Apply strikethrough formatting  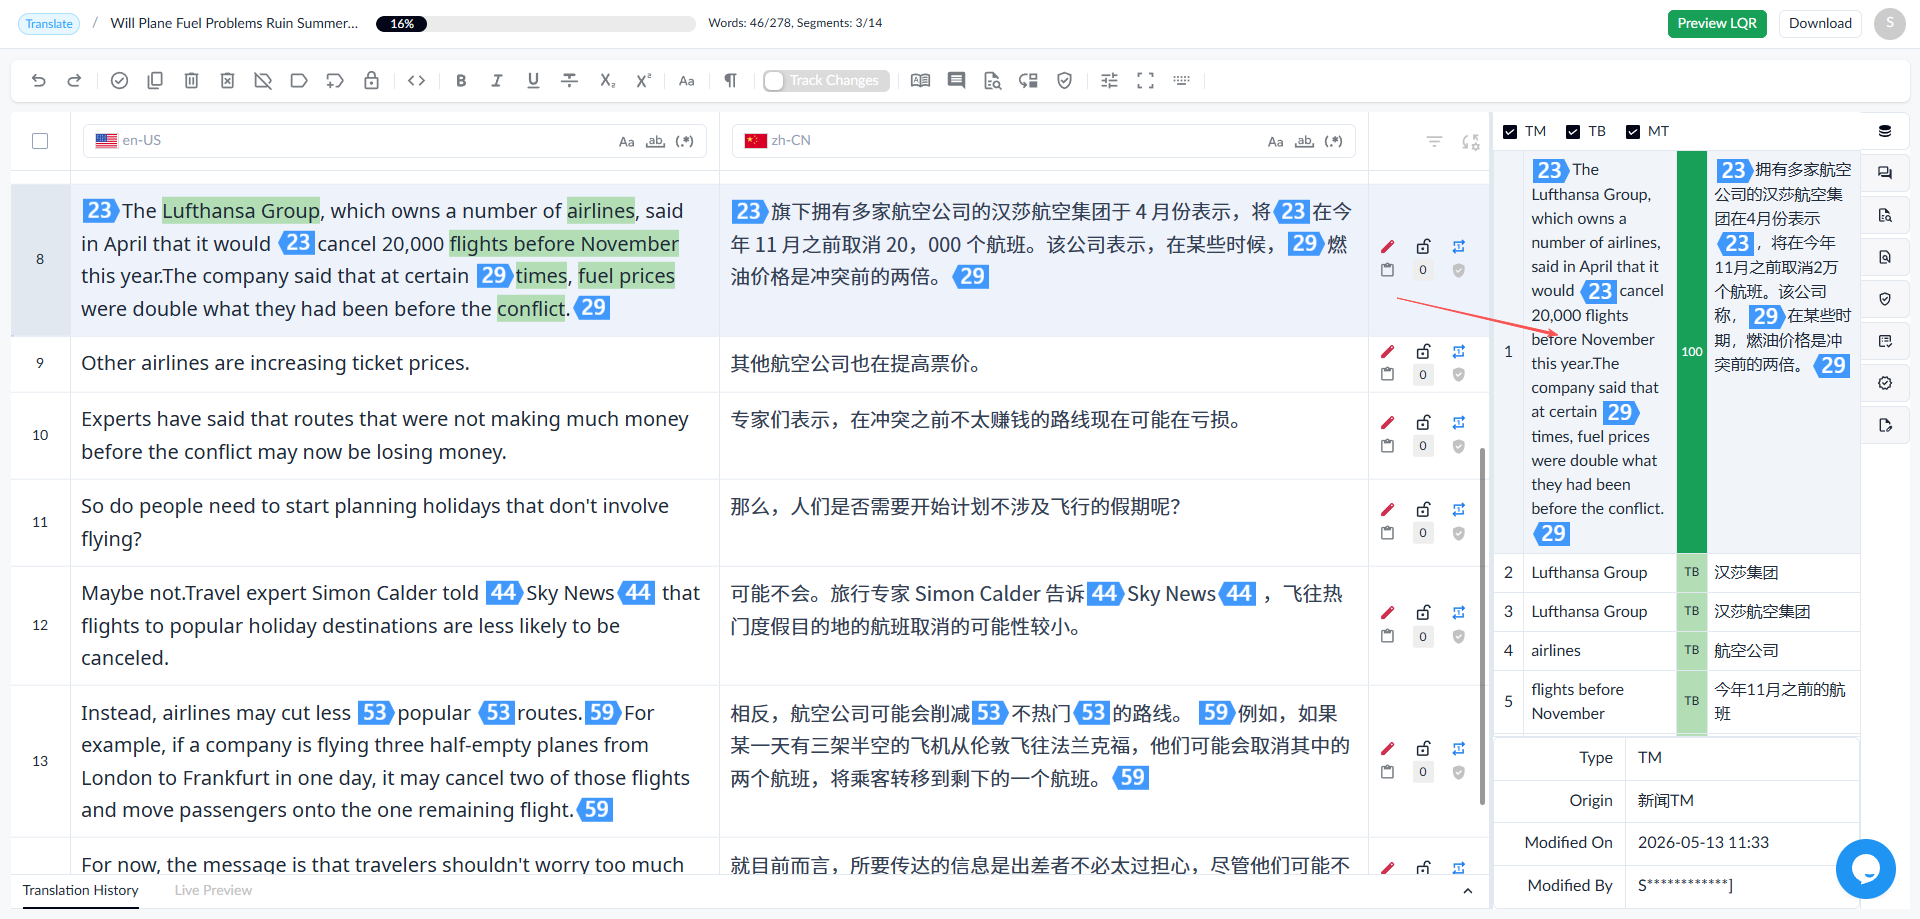pos(569,81)
